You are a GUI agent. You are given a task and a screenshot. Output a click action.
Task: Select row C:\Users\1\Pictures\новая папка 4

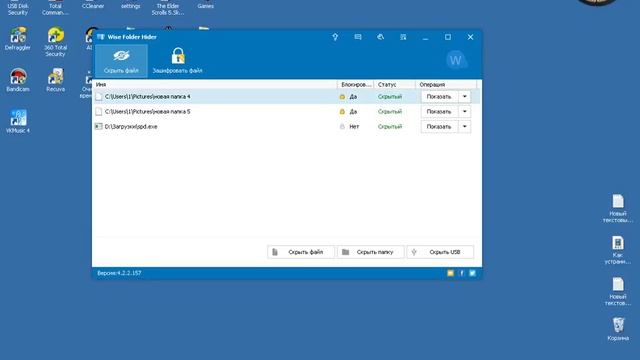pos(287,97)
